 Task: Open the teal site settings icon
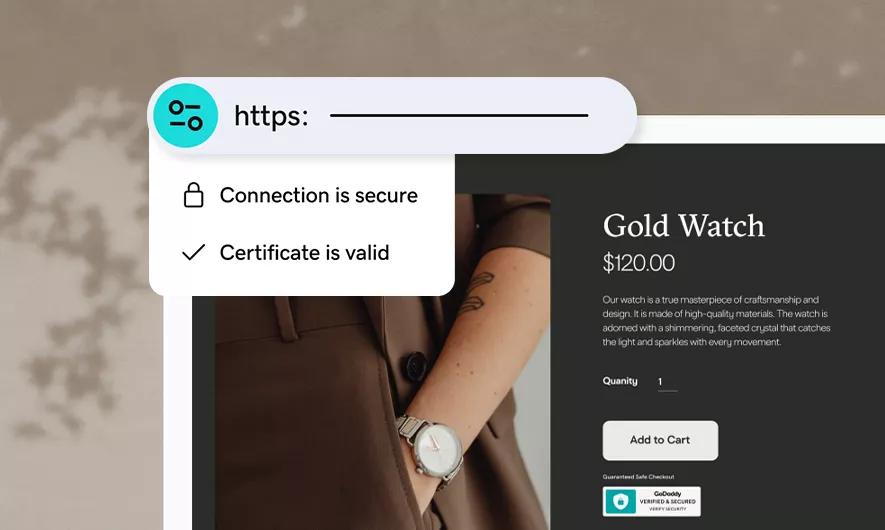pyautogui.click(x=185, y=115)
